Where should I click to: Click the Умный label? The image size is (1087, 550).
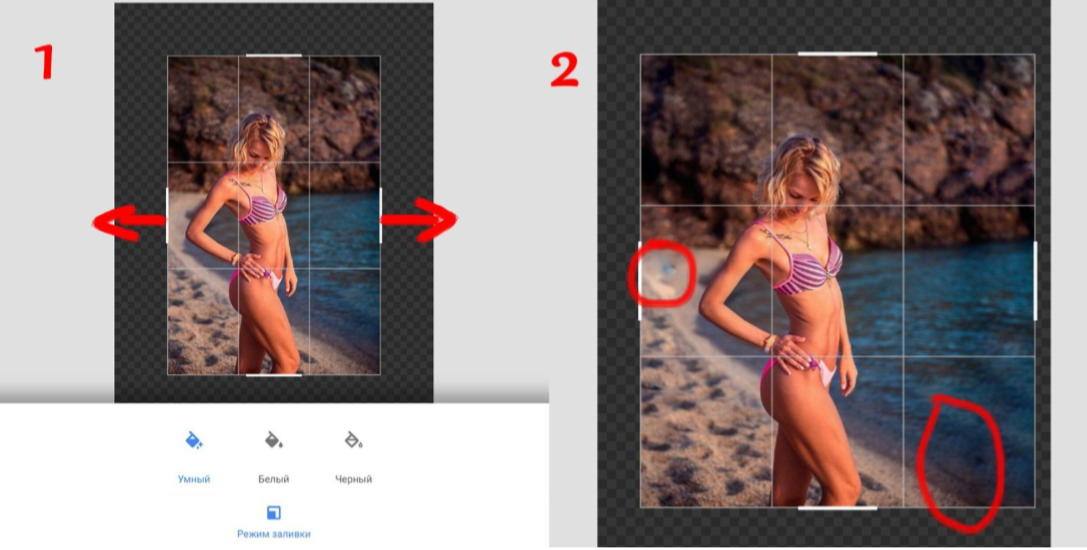tap(194, 479)
